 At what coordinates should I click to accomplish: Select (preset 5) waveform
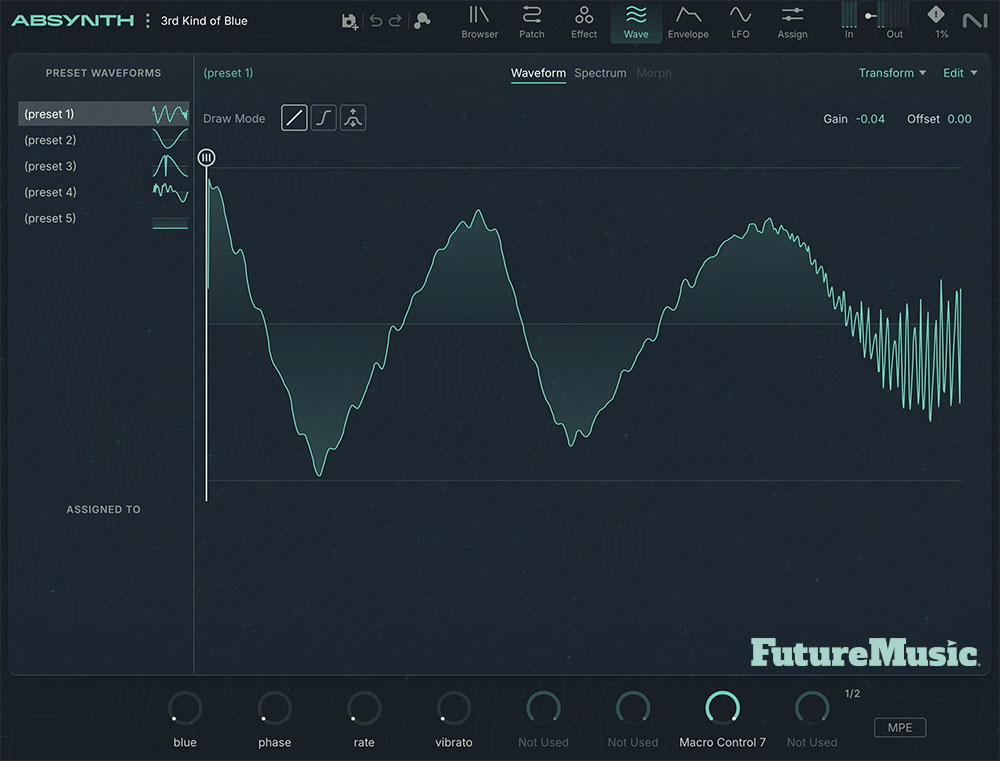(104, 218)
